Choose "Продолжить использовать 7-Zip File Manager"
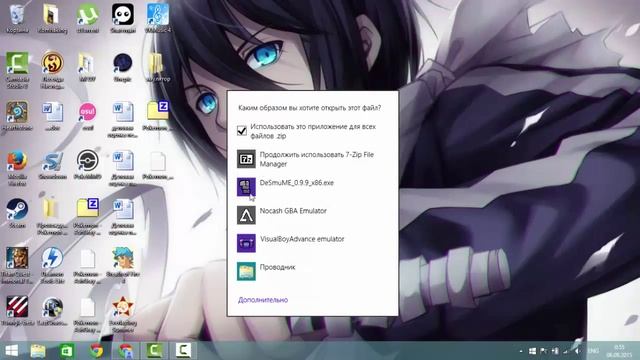640x360 pixels. point(312,159)
